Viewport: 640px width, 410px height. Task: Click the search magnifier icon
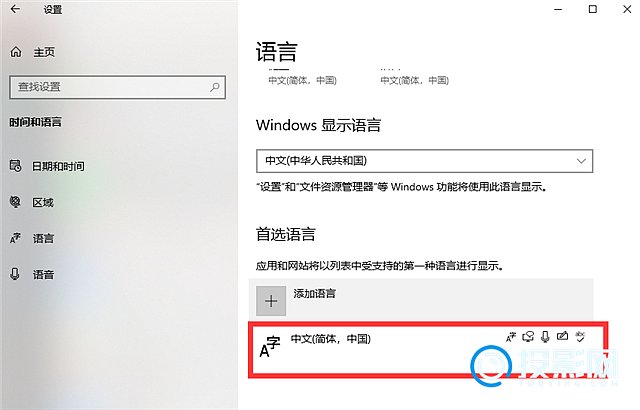coord(215,87)
